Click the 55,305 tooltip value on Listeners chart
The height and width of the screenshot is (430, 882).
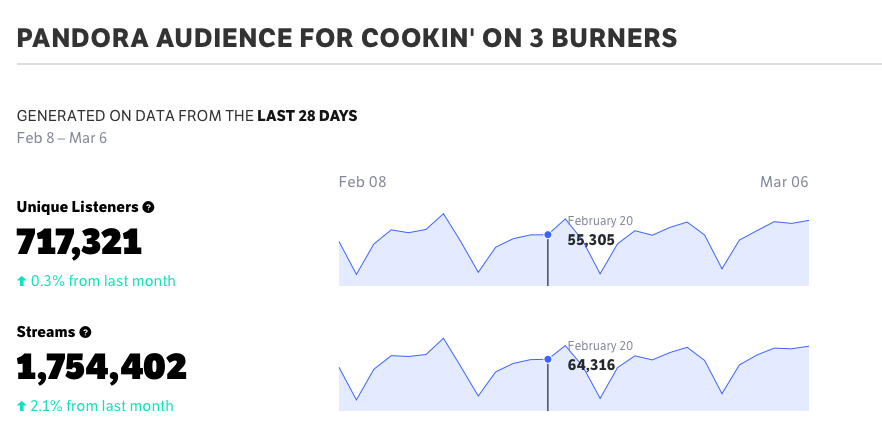(x=591, y=240)
